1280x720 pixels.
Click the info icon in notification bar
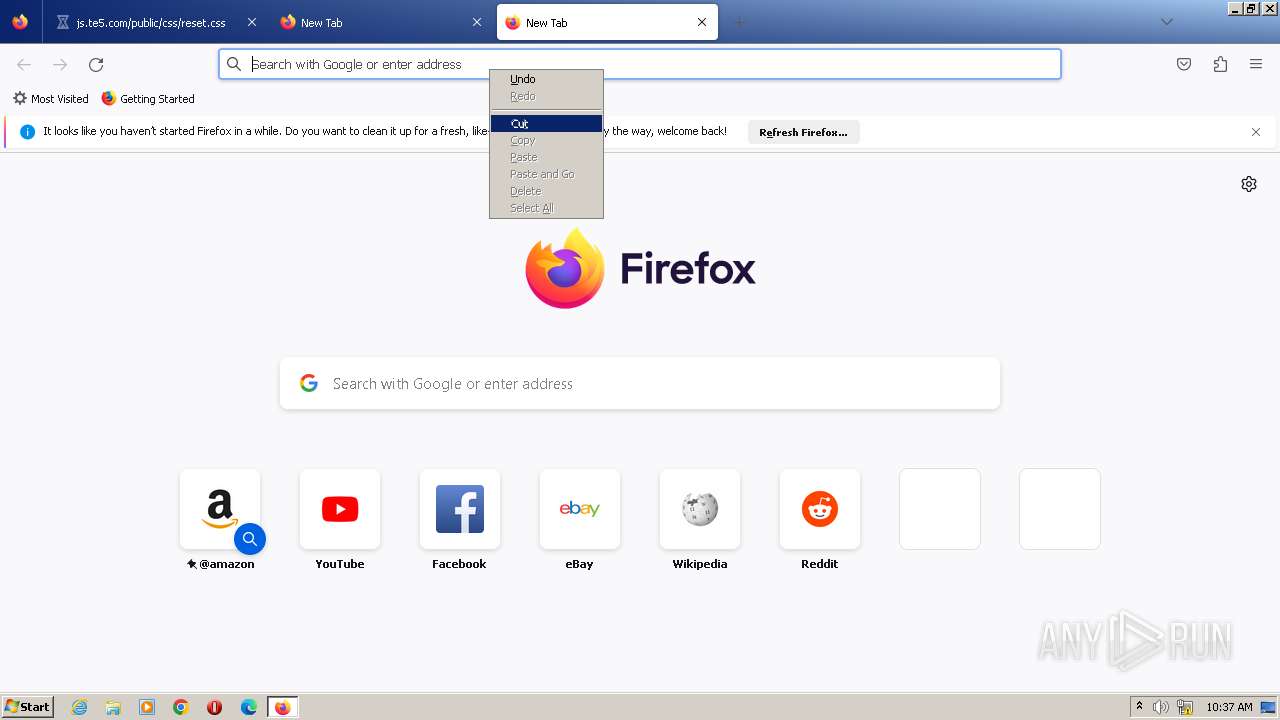coord(28,132)
